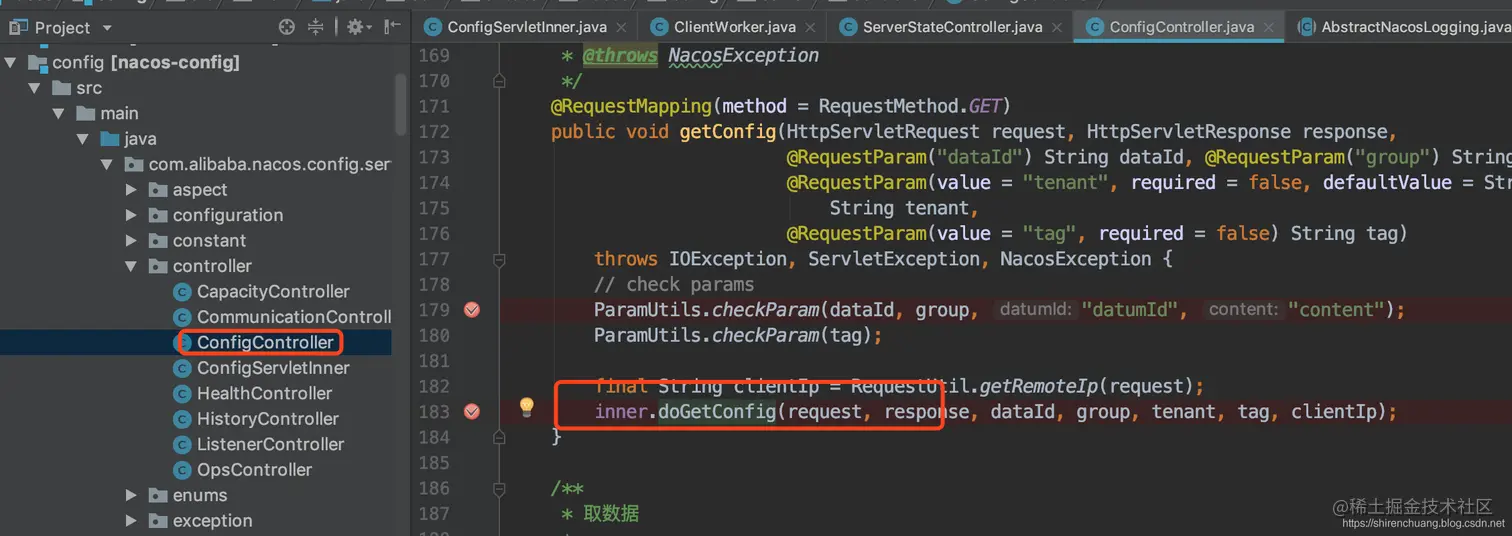Select the ConfigController.java tab
This screenshot has width=1512, height=536.
click(1181, 27)
